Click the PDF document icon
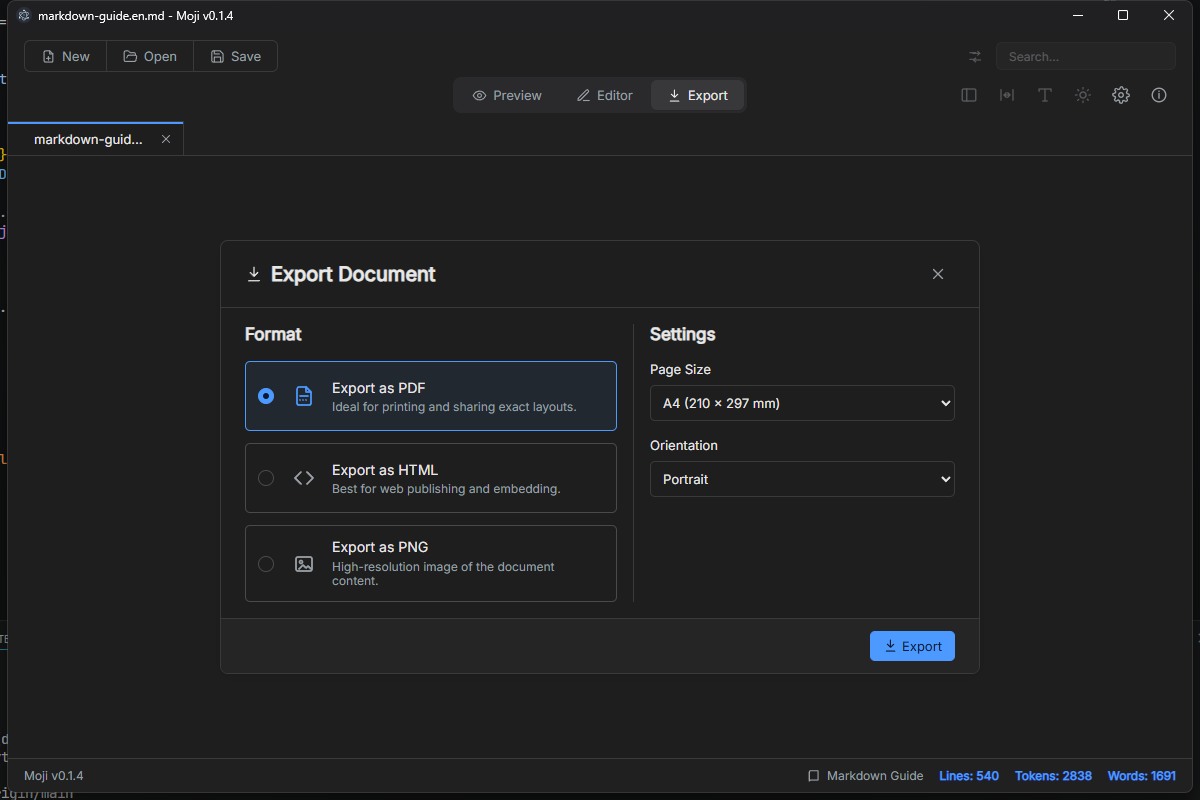The height and width of the screenshot is (800, 1200). [304, 396]
